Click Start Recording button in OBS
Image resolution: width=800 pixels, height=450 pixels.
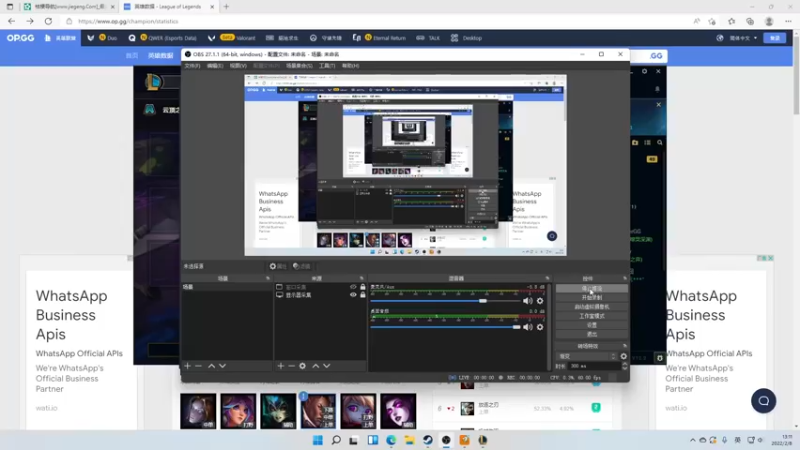coord(591,297)
